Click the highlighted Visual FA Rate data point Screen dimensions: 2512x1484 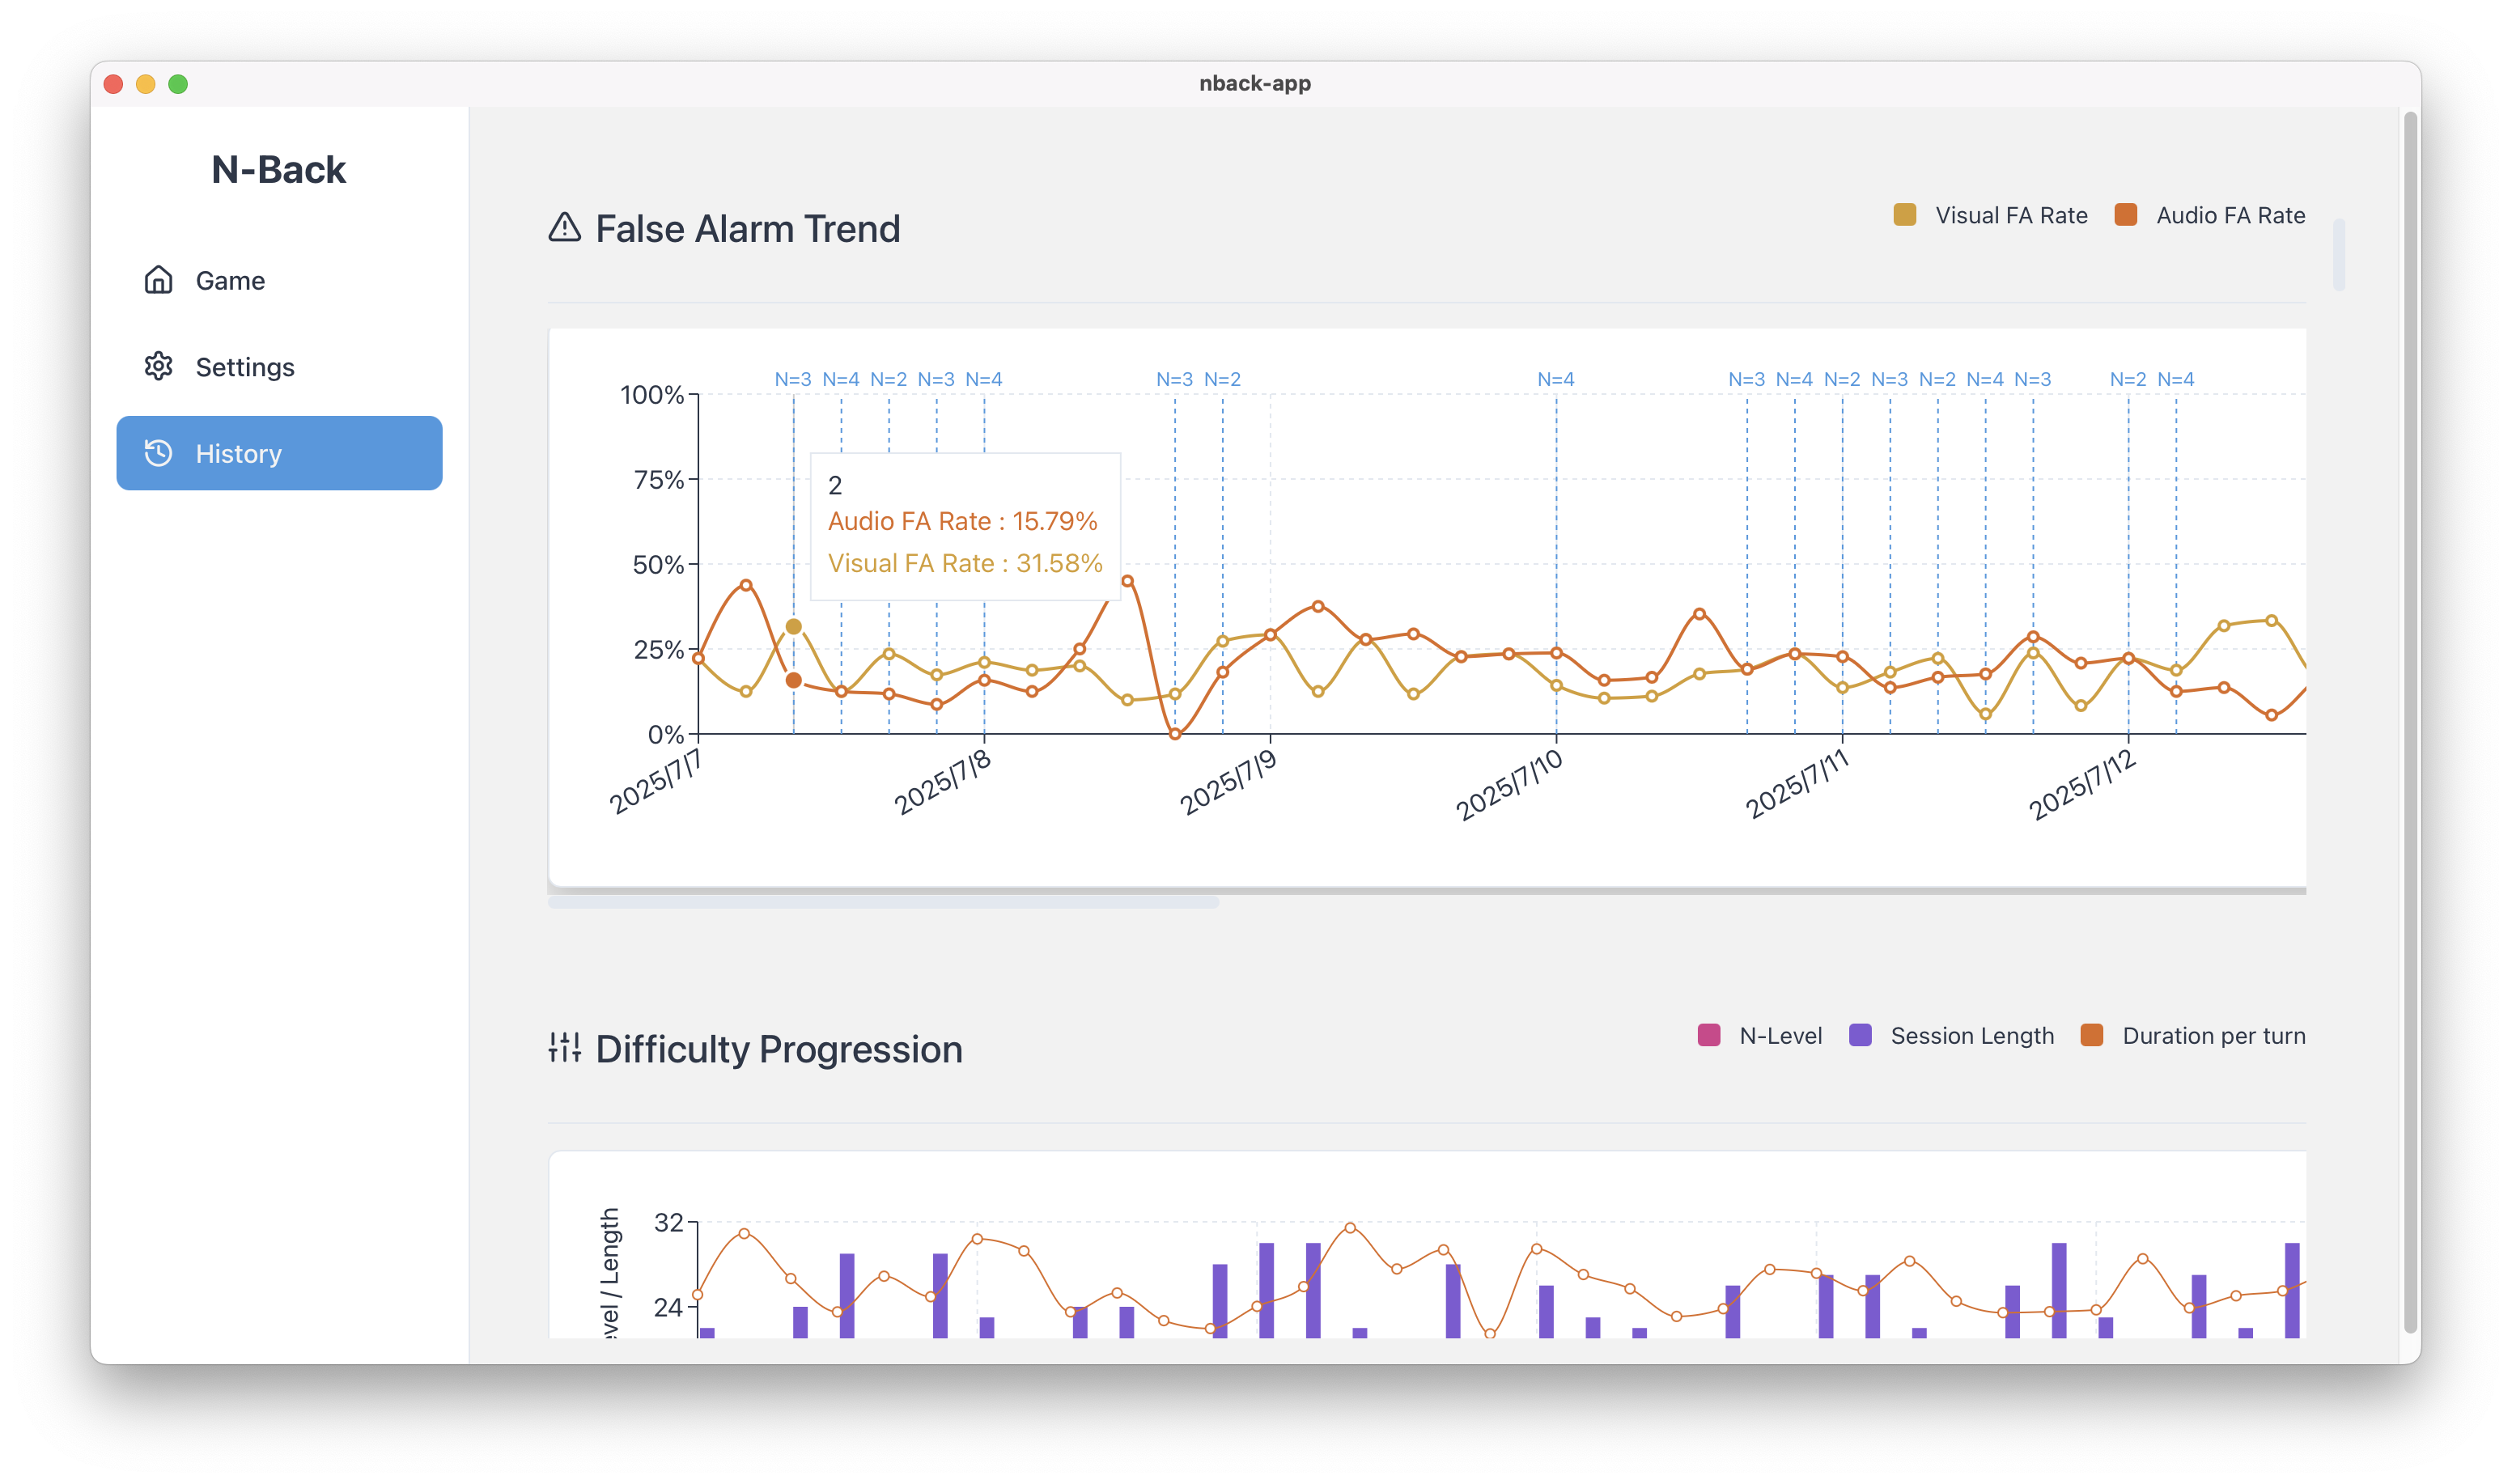(793, 627)
